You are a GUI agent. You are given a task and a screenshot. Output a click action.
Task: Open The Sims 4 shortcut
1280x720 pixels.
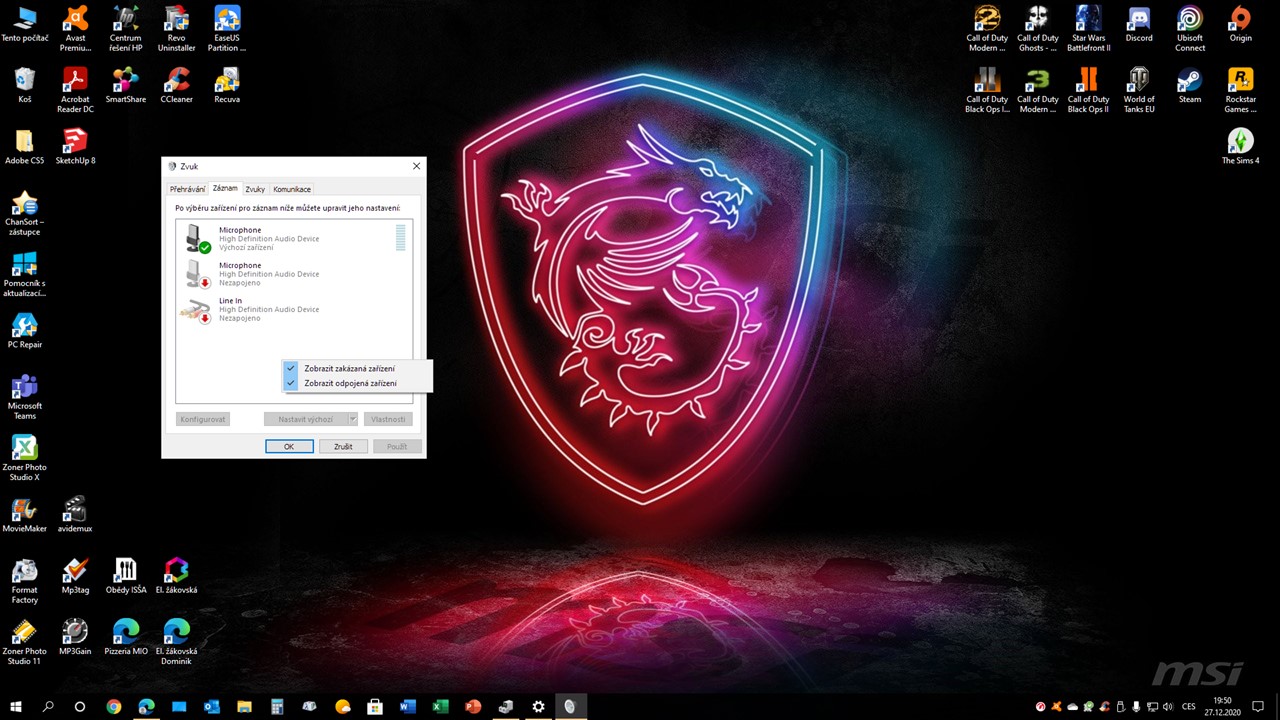pyautogui.click(x=1241, y=146)
